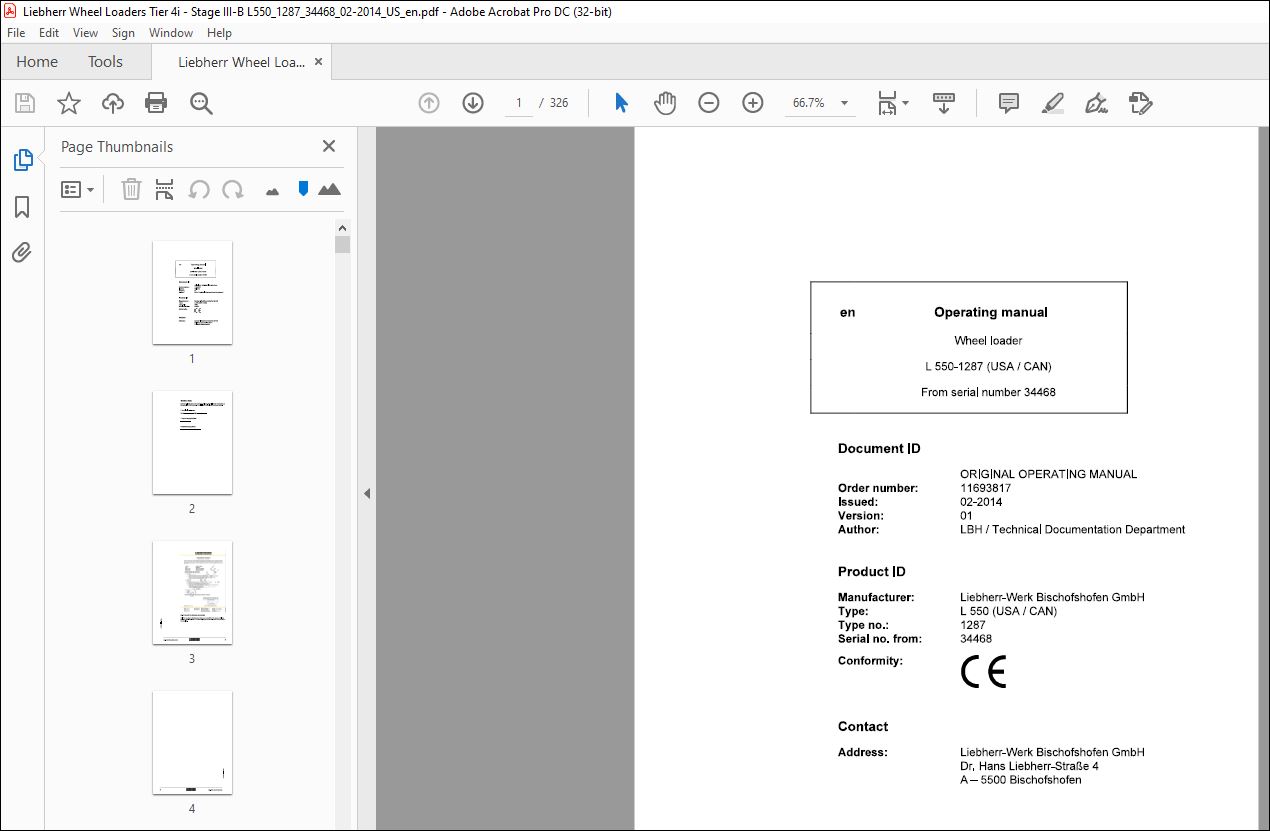The width and height of the screenshot is (1270, 831).
Task: Open the Edit menu
Action: (49, 33)
